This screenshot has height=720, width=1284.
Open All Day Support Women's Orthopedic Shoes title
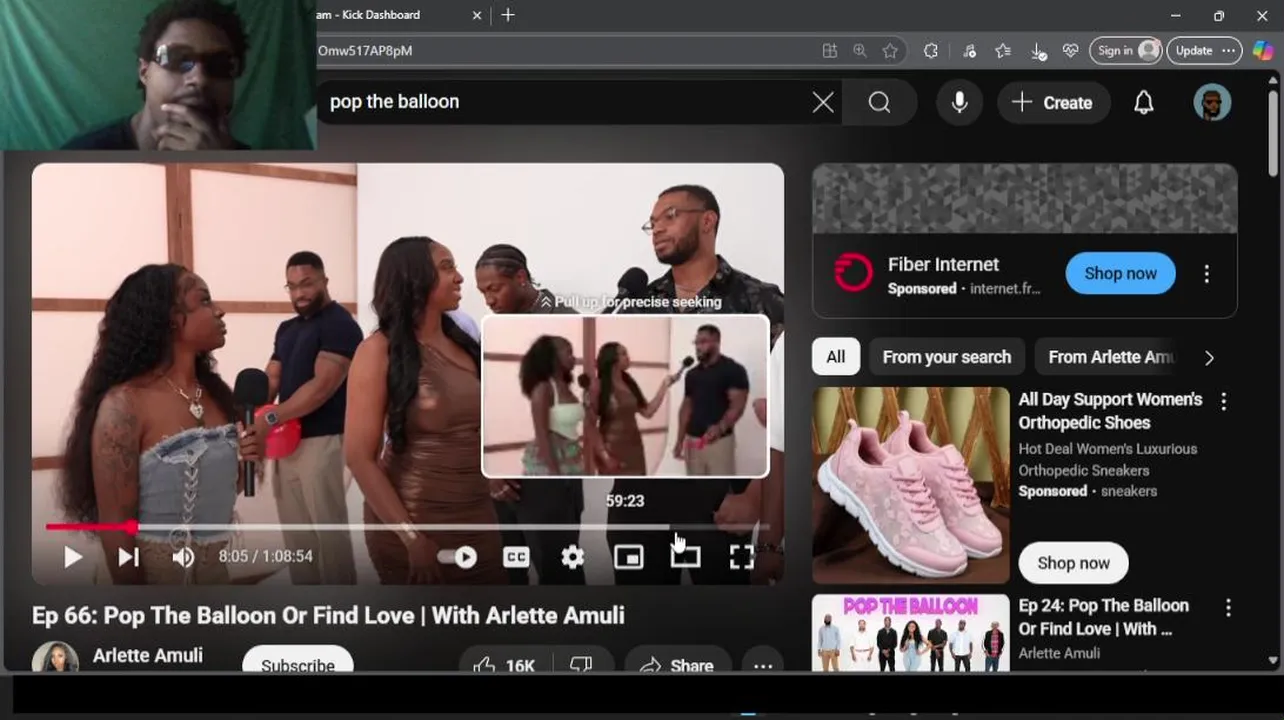coord(1110,411)
